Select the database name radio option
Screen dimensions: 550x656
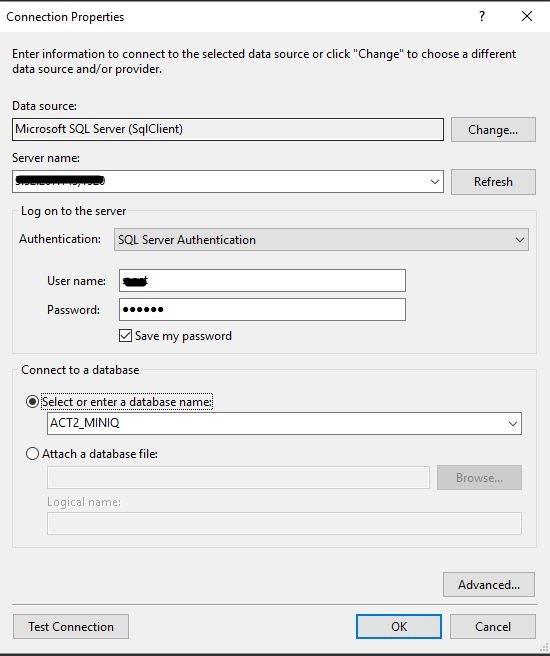(x=32, y=402)
